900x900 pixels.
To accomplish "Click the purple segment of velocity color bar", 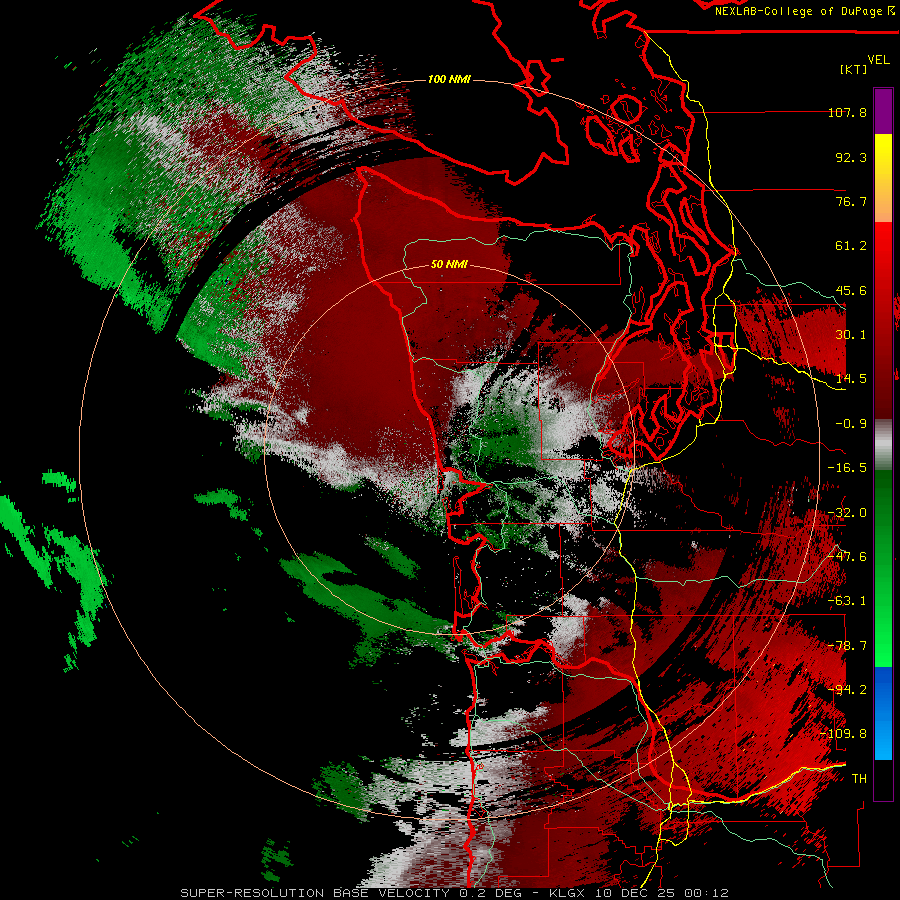I will coord(883,111).
